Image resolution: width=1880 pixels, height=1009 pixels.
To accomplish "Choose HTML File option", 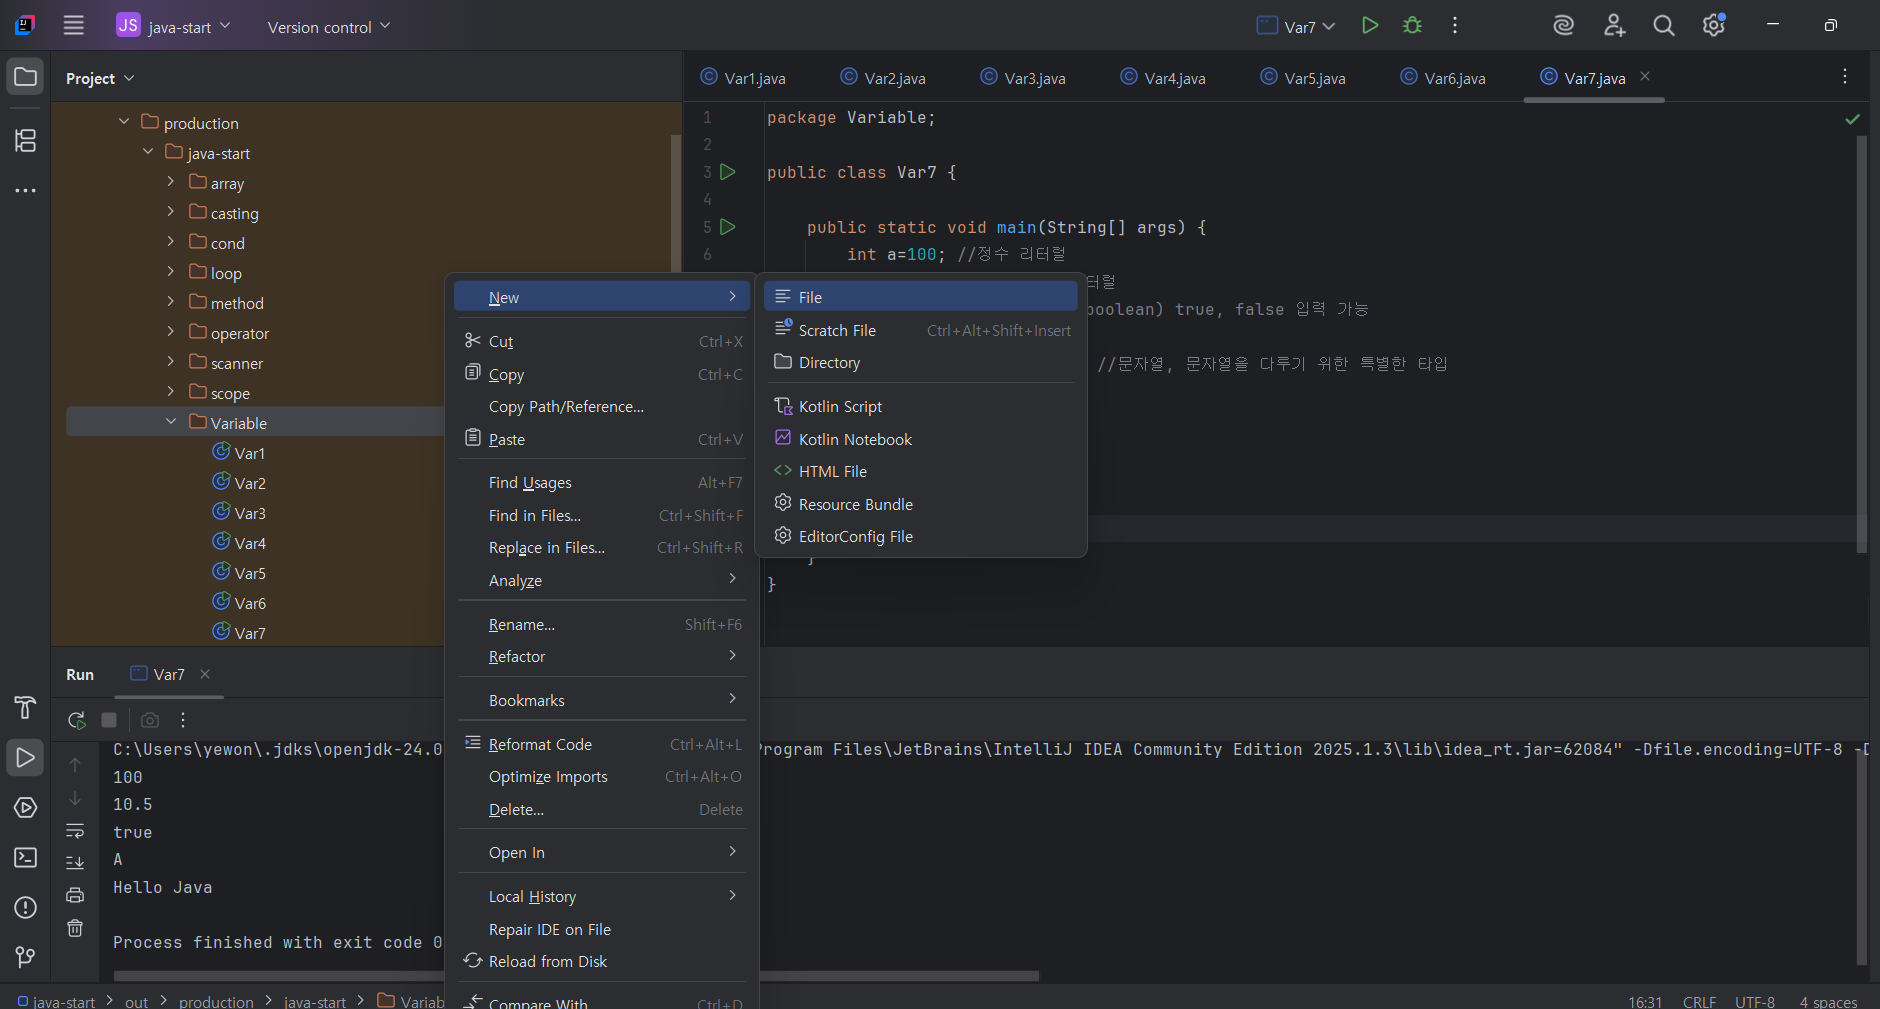I will click(x=921, y=471).
